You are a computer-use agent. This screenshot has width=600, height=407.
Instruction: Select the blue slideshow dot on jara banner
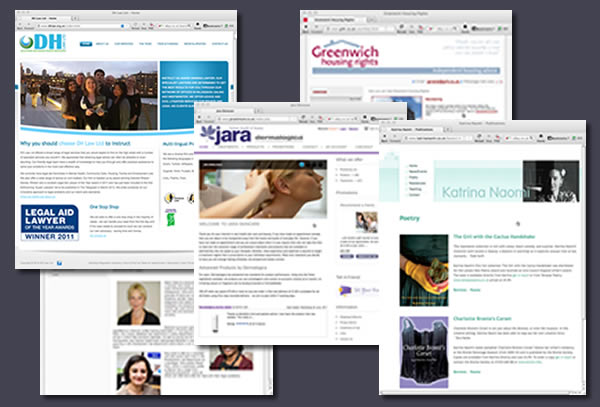[302, 164]
